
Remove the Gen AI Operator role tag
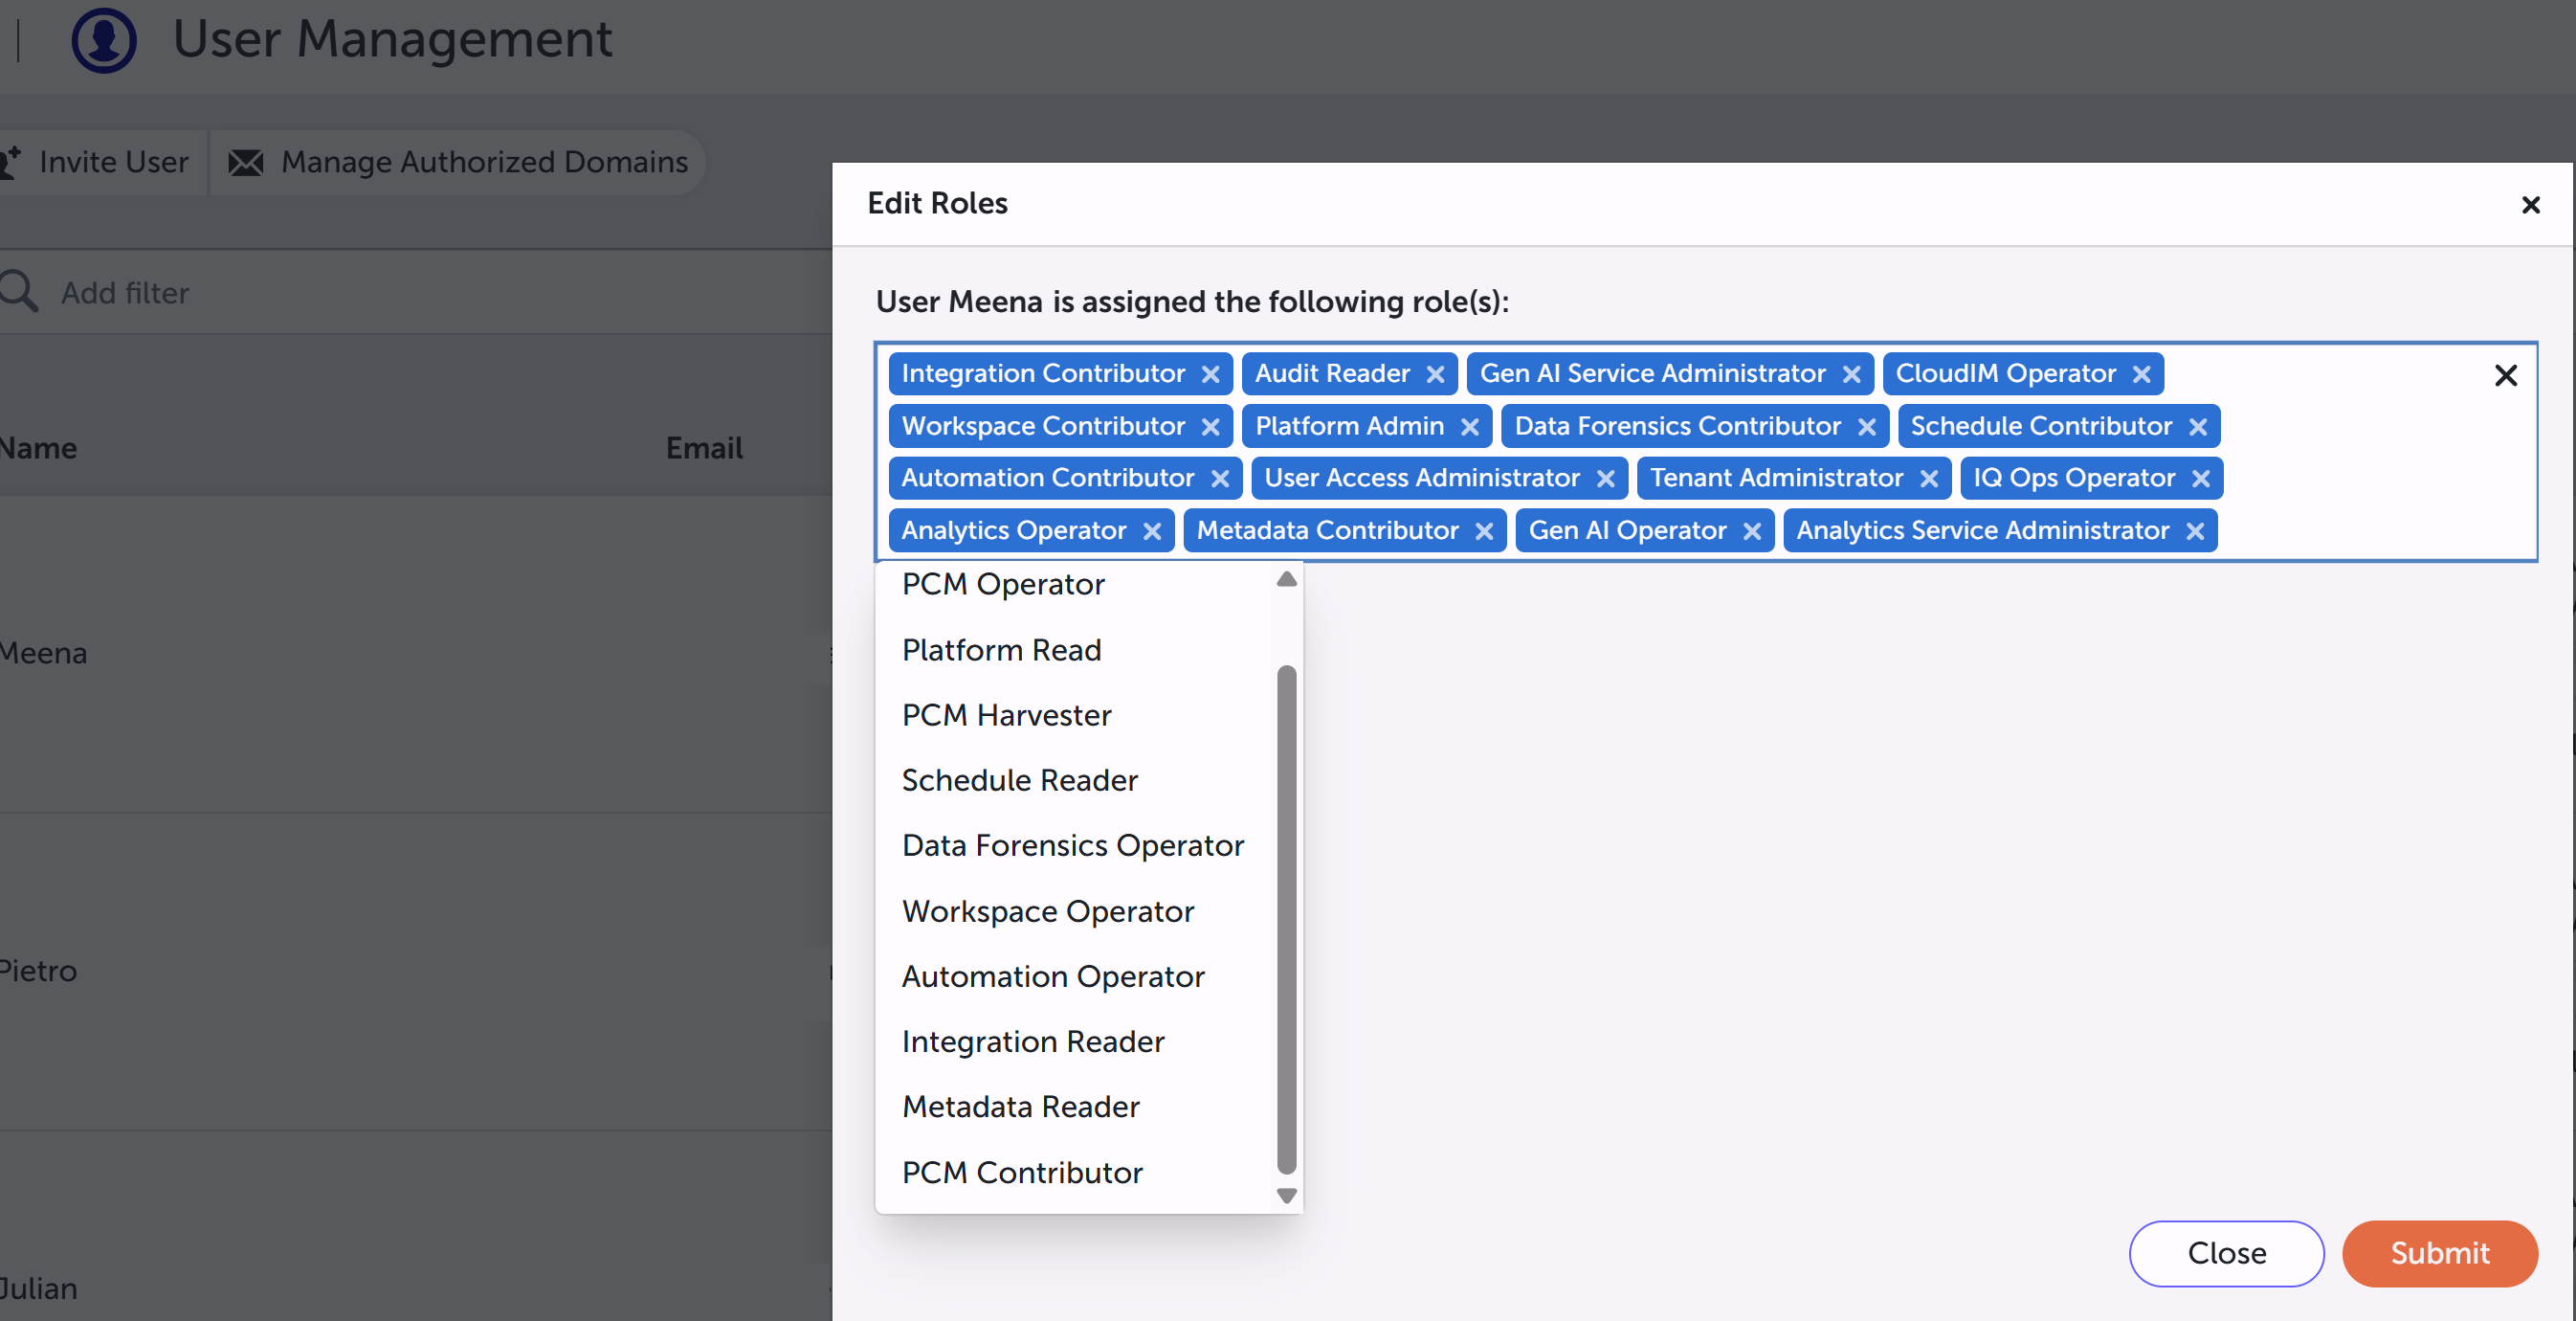pos(1751,531)
